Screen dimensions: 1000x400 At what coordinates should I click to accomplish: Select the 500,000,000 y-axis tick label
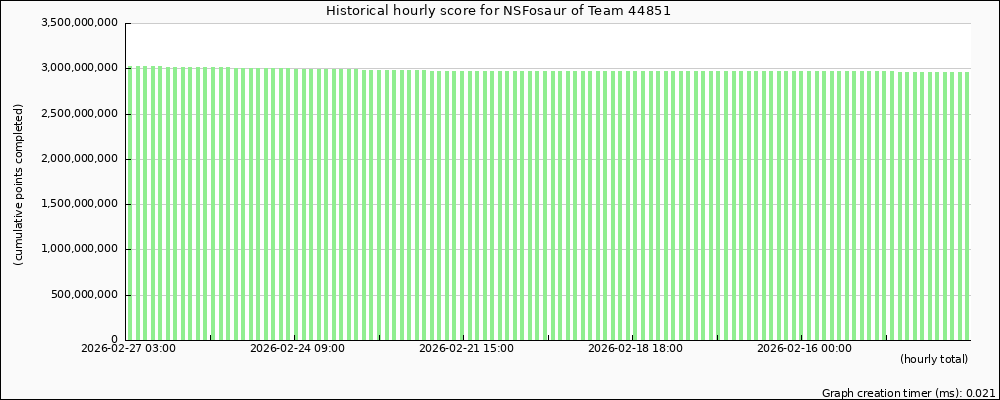tap(86, 295)
